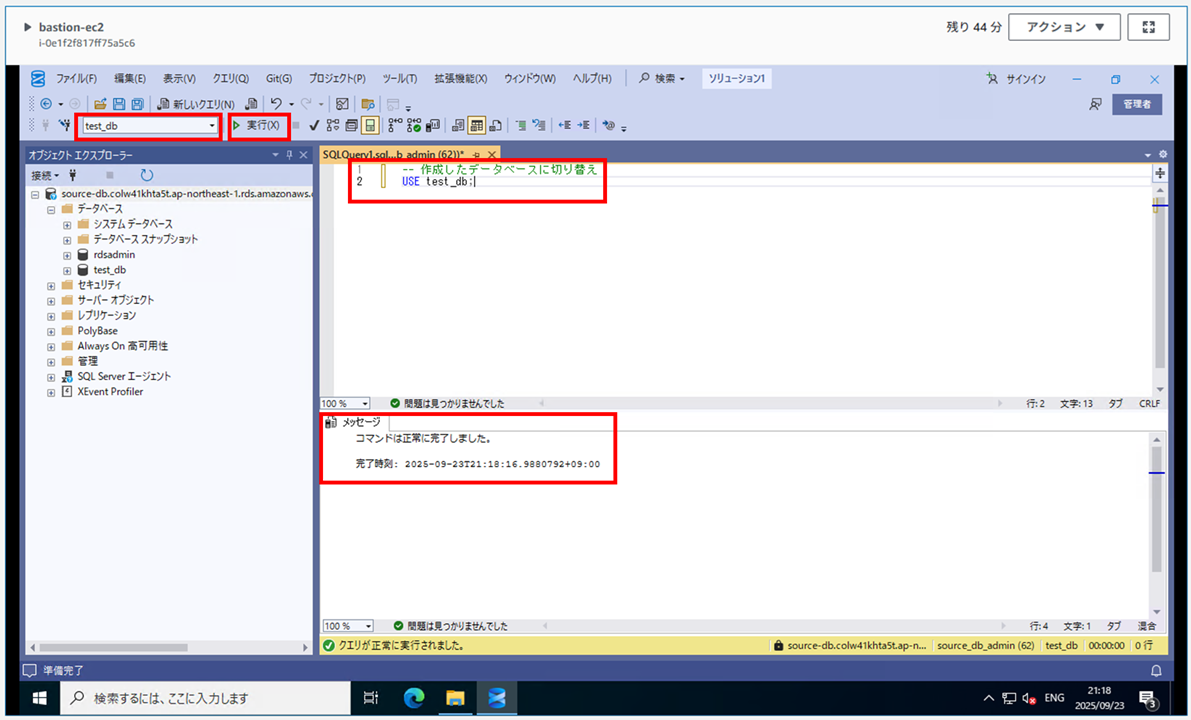
Task: Toggle the IntelliSense enabled icon
Action: [x=370, y=125]
